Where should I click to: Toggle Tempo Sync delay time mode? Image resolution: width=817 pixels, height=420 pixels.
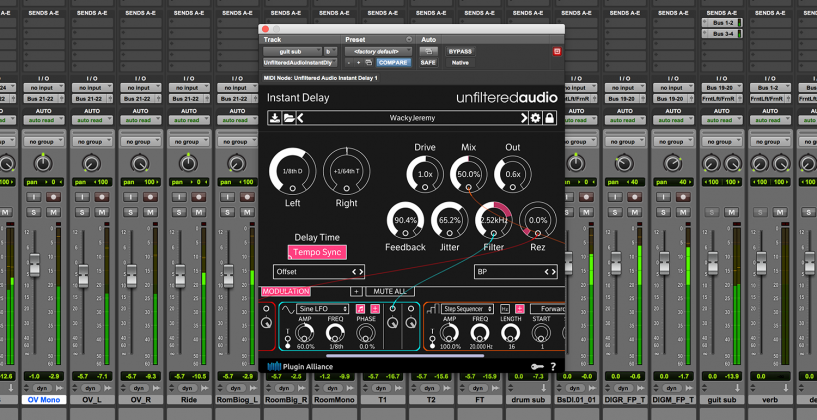(317, 252)
